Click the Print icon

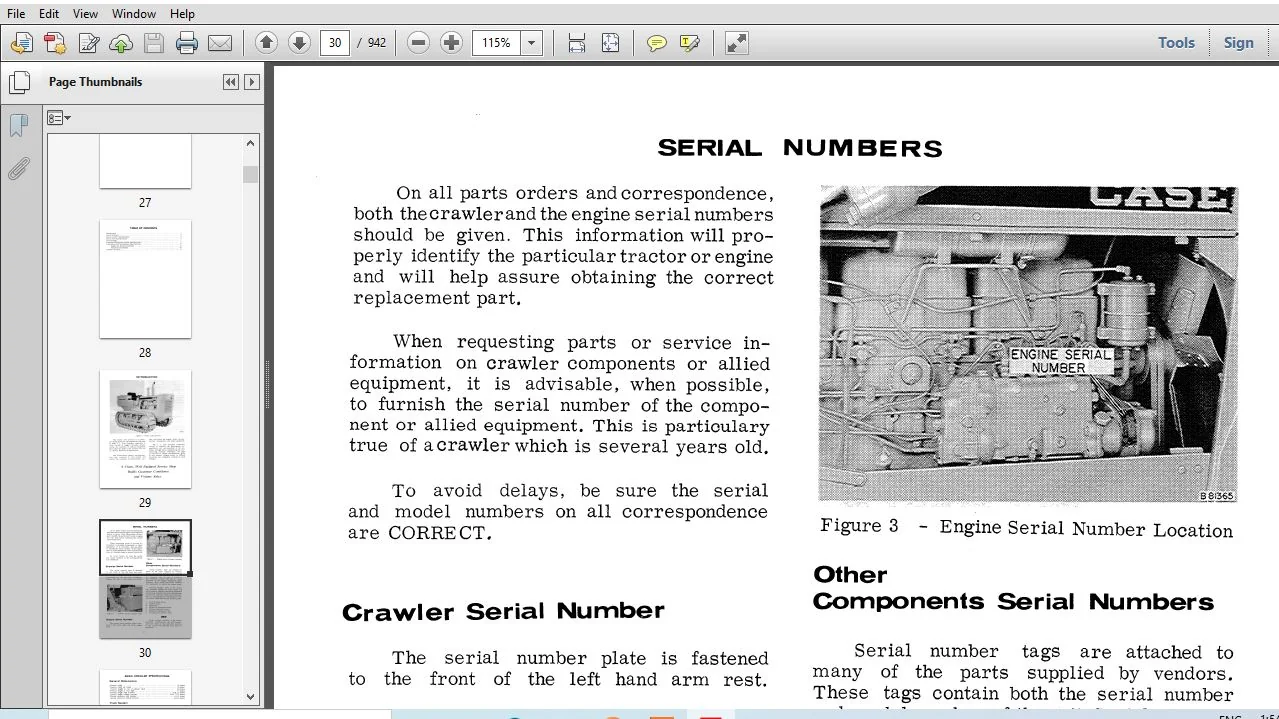pos(187,43)
